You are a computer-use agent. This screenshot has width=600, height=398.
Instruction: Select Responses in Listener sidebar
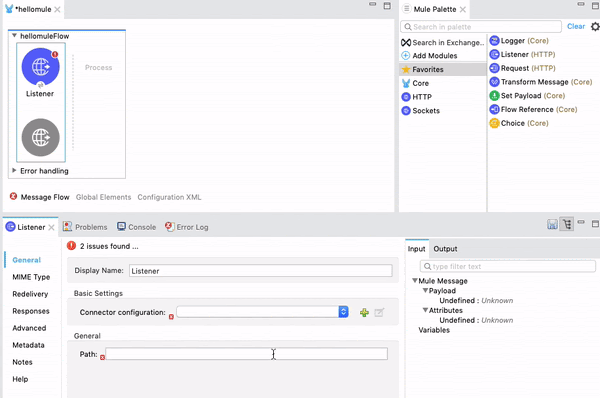click(x=31, y=311)
